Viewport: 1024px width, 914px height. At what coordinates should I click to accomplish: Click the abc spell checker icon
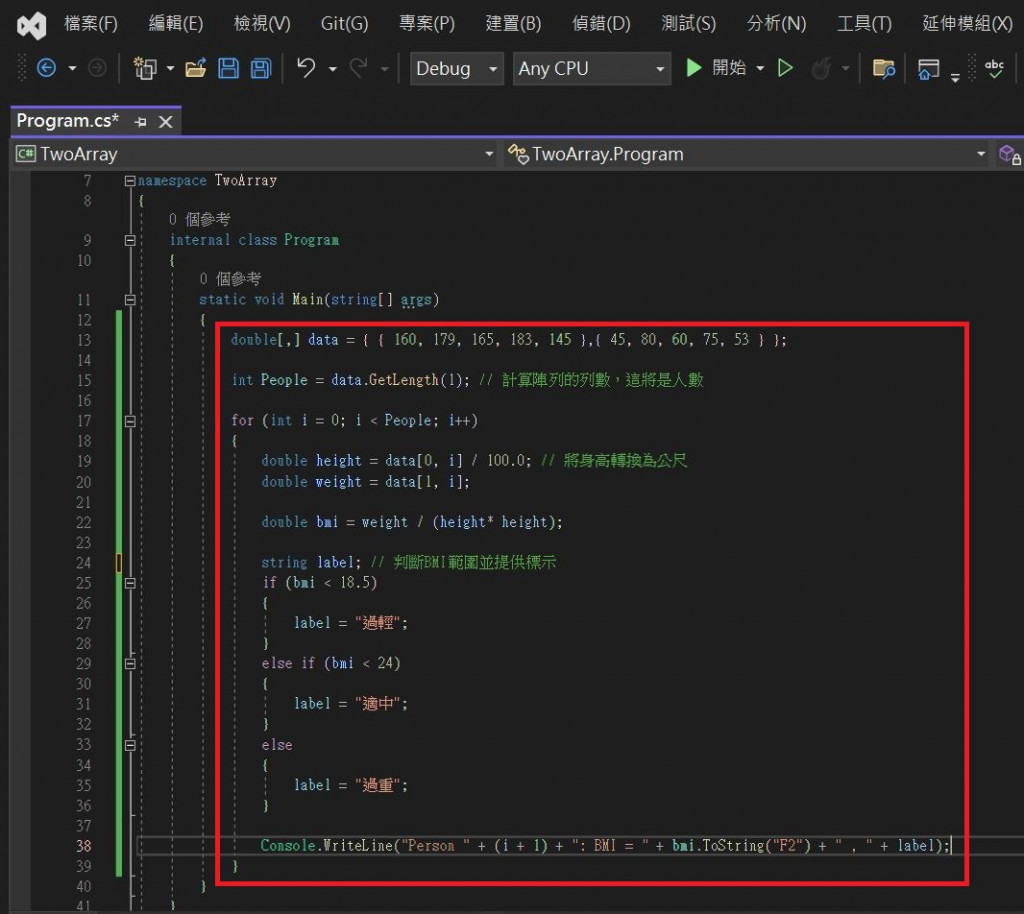(994, 68)
